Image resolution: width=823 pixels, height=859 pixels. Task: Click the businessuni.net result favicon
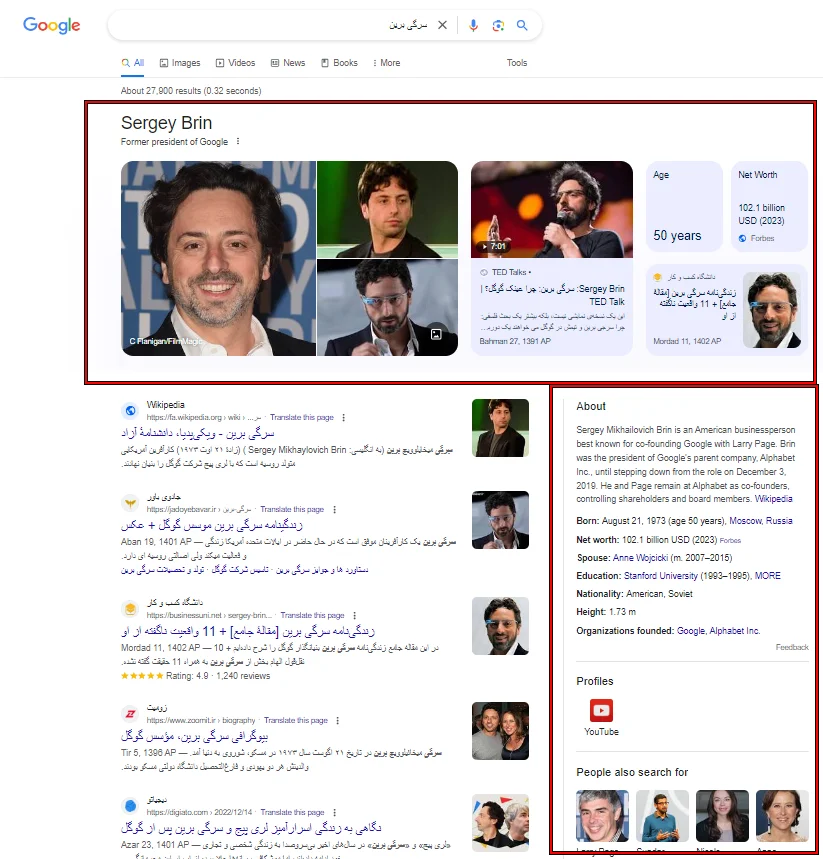130,609
